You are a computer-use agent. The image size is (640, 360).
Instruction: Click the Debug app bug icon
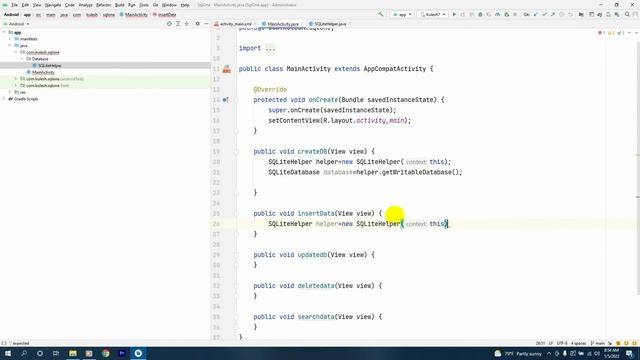[480, 14]
